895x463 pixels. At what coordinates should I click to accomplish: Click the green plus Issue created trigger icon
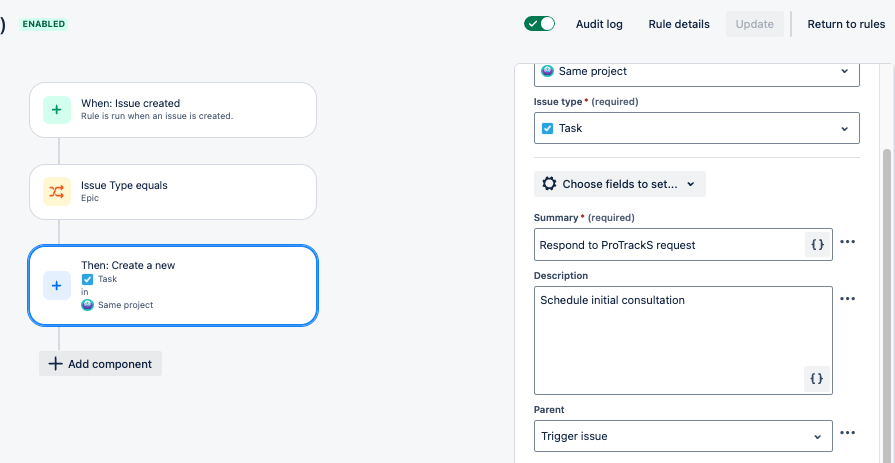pyautogui.click(x=57, y=110)
